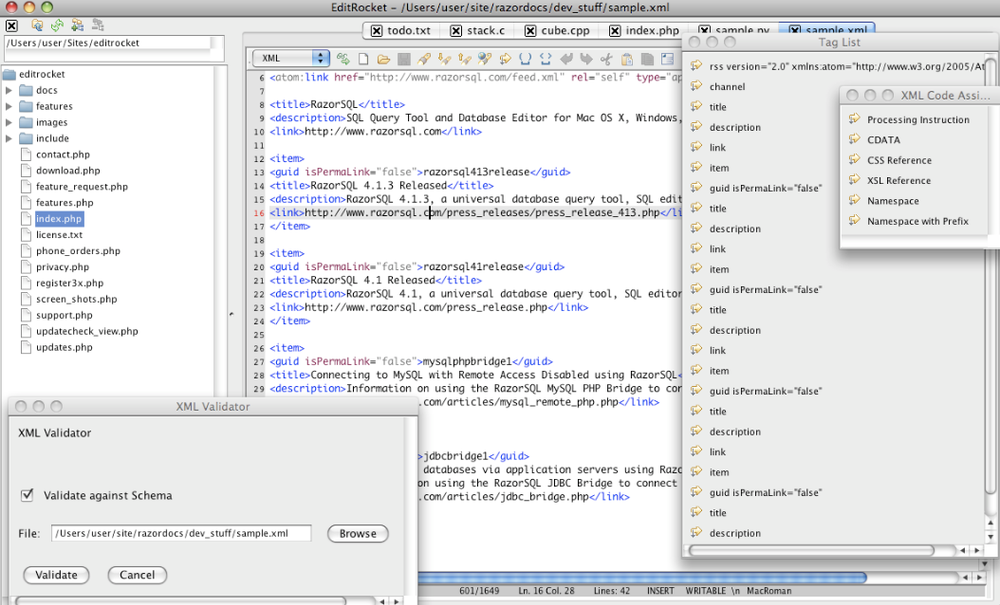The image size is (1000, 605).
Task: Click the find/replace globe flashlight icon
Action: point(485,59)
